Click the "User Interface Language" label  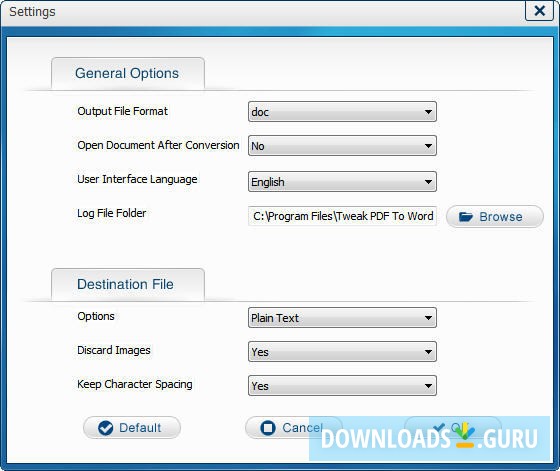tap(137, 179)
